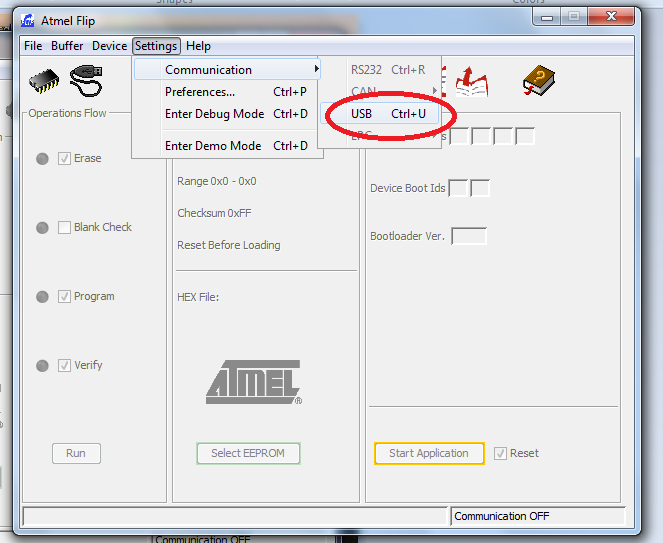Close the open Settings menu
The height and width of the screenshot is (543, 663).
click(156, 46)
